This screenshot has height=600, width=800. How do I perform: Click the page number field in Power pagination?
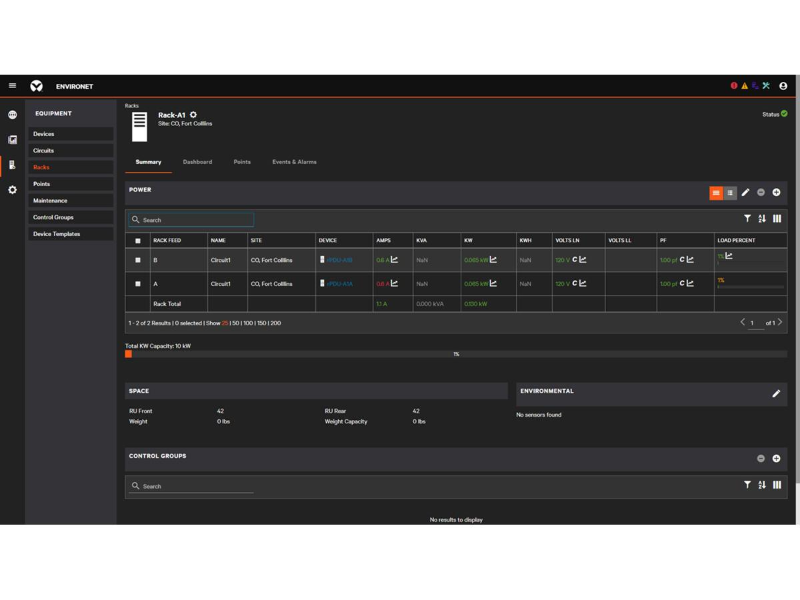coord(755,323)
